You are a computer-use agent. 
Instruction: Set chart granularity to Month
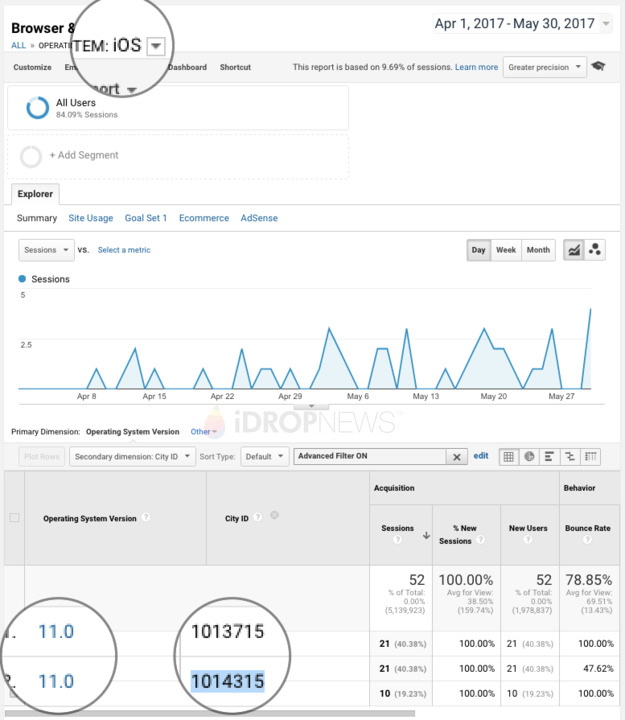click(x=538, y=250)
